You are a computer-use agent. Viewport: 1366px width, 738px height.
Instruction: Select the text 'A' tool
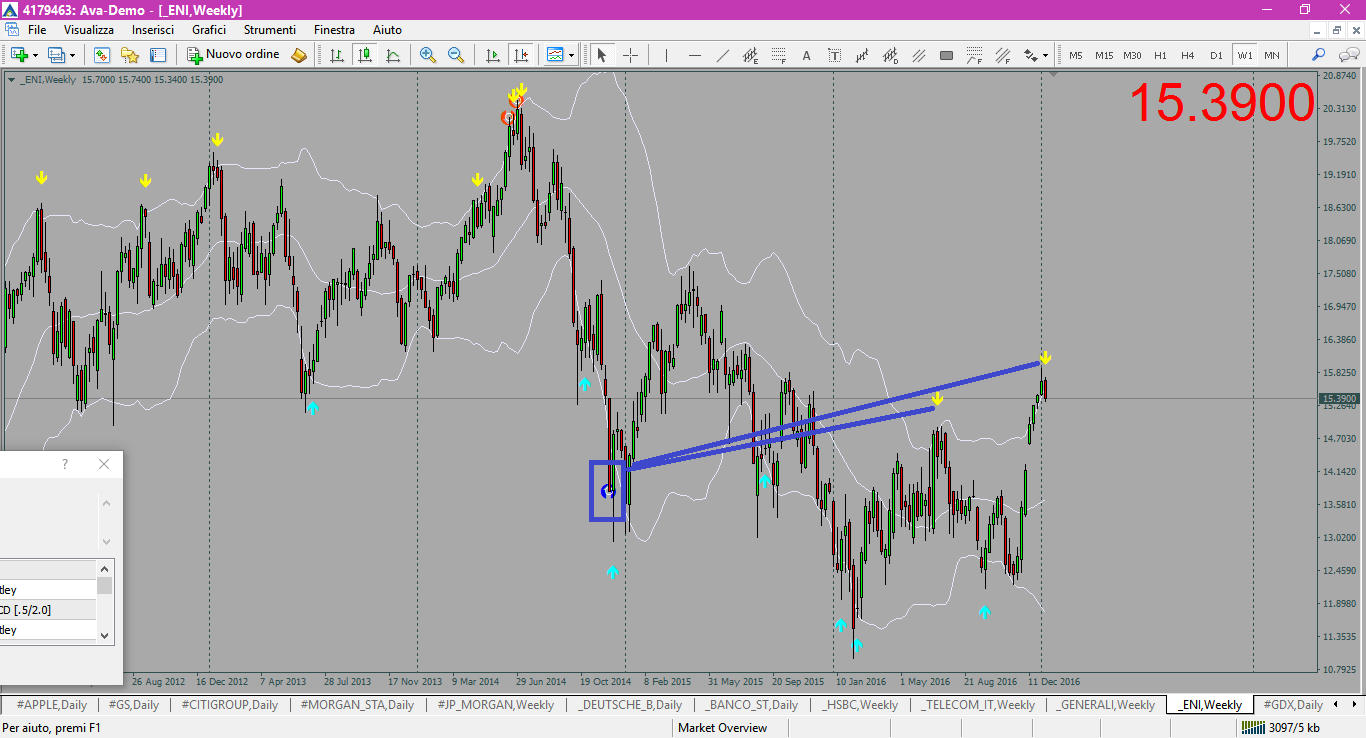coord(806,55)
